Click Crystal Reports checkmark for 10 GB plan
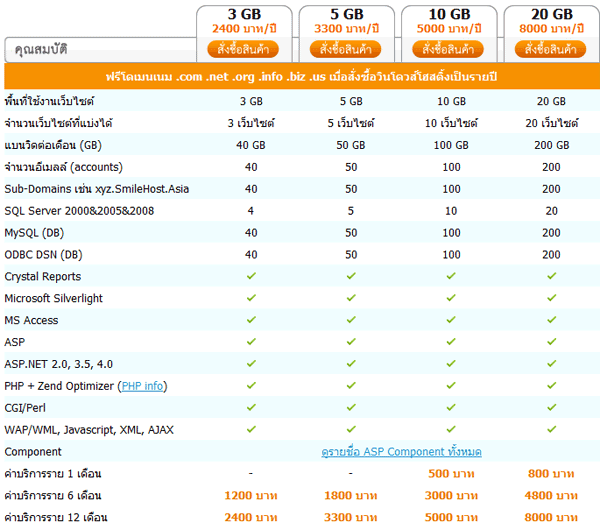This screenshot has height=530, width=600. pyautogui.click(x=451, y=276)
